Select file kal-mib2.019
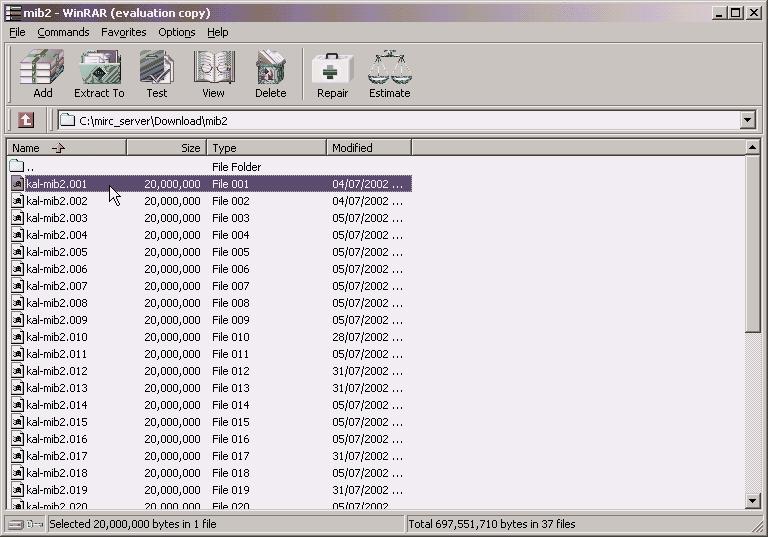The width and height of the screenshot is (768, 537). pos(57,490)
